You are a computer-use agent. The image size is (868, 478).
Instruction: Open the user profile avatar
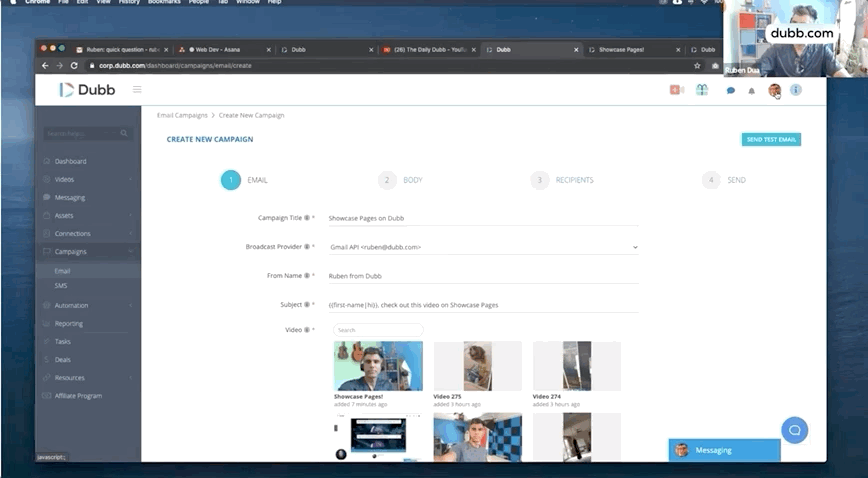click(x=774, y=90)
